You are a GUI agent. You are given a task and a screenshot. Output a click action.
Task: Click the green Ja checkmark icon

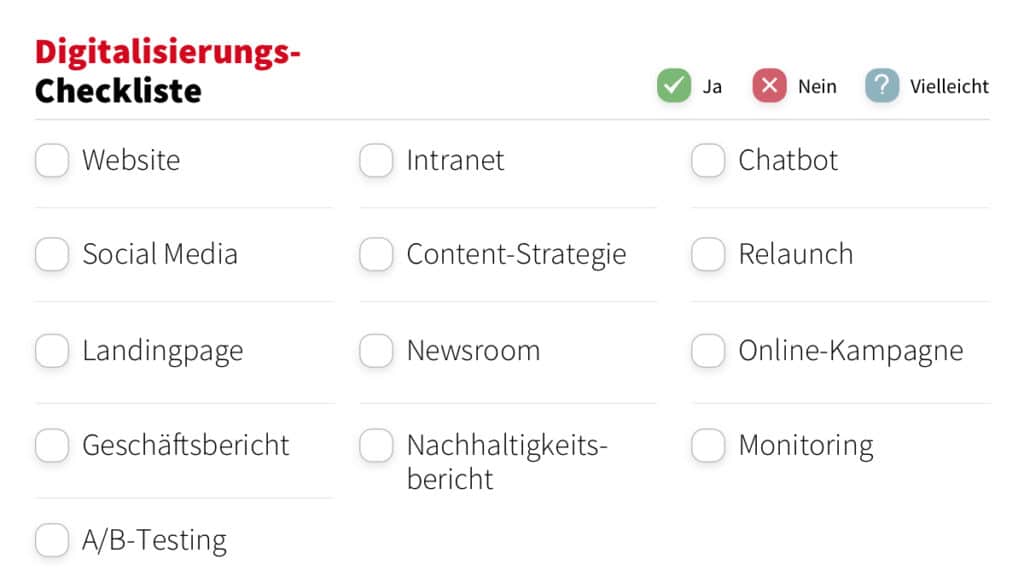(673, 86)
